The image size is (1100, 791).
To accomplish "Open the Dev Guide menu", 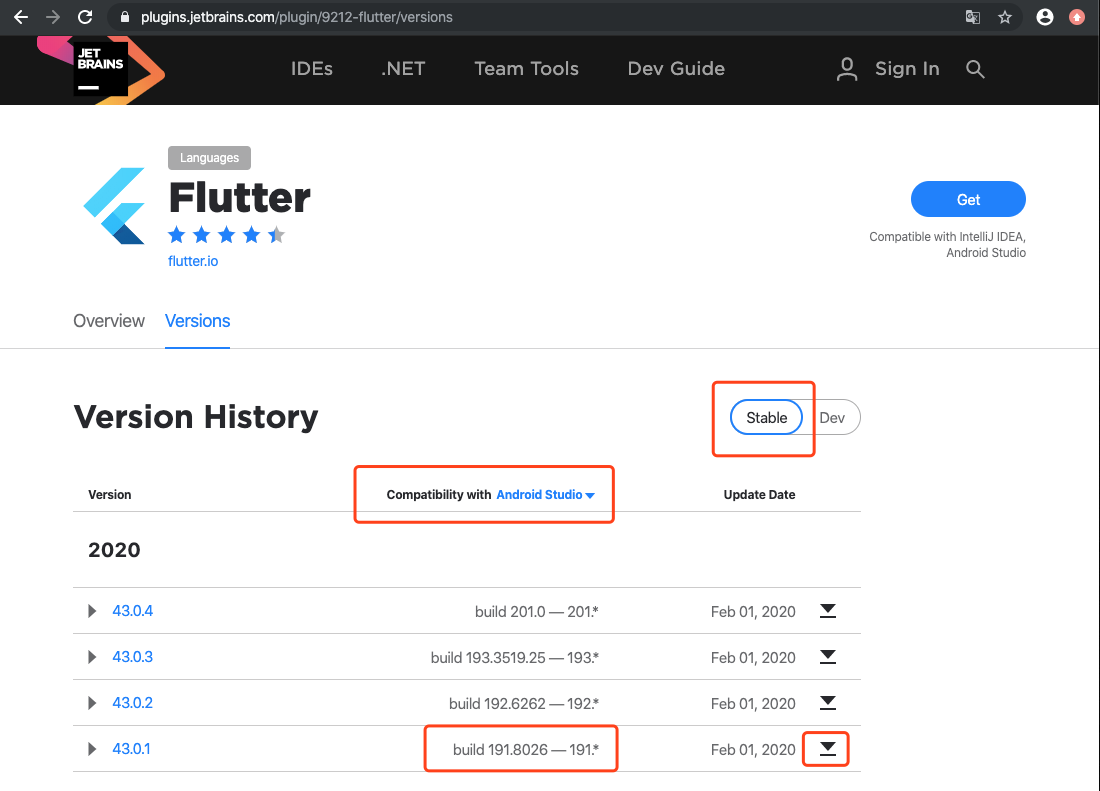I will click(x=676, y=69).
